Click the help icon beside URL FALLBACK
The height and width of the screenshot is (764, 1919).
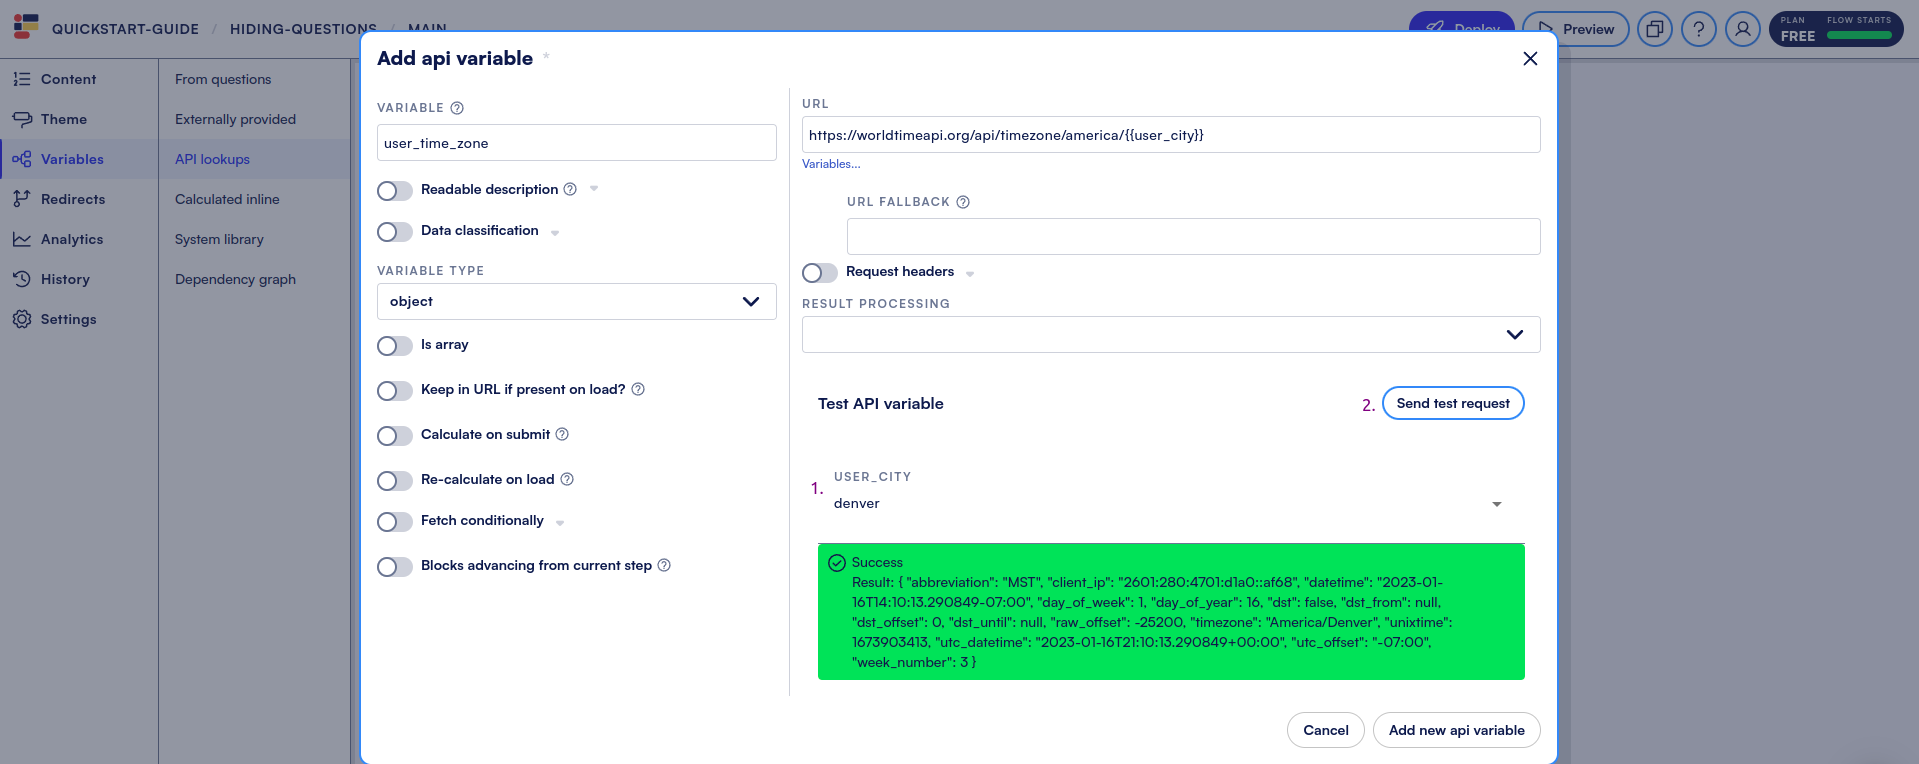click(x=963, y=202)
